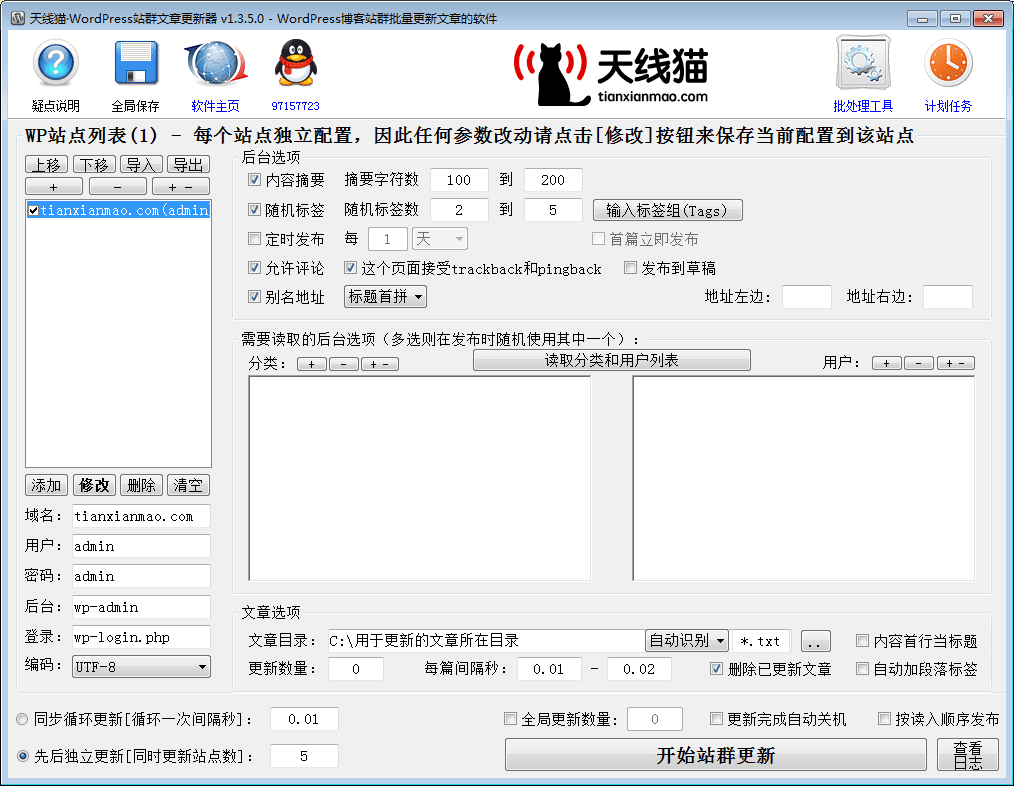Viewport: 1014px width, 786px height.
Task: Click 读取分类和用户列表 button
Action: [612, 360]
